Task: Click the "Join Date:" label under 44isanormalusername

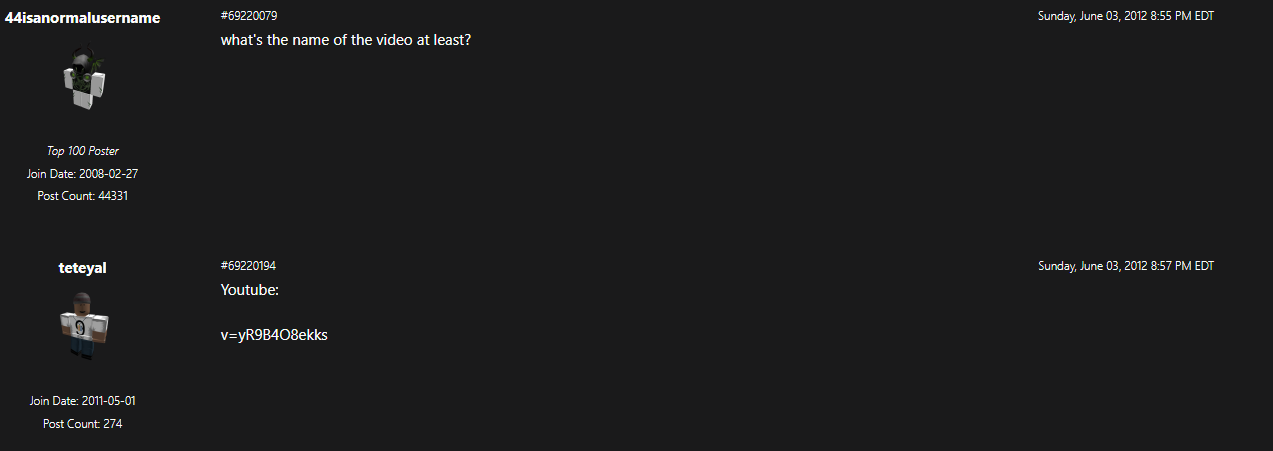Action: tap(53, 174)
